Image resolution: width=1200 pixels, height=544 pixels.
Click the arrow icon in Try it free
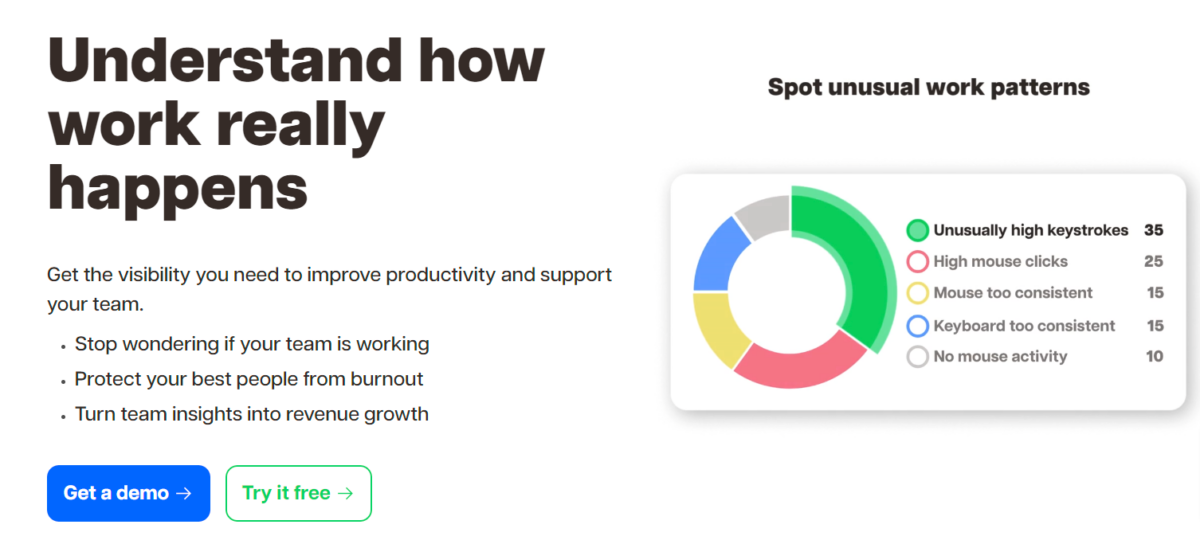coord(345,493)
